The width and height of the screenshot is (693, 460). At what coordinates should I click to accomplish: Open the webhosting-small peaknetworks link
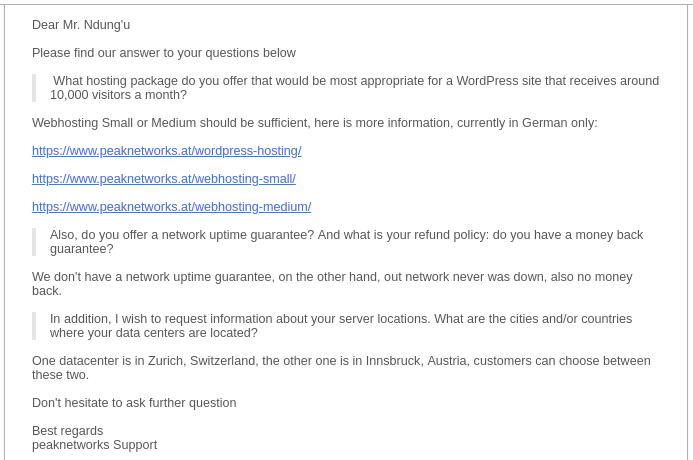coord(164,179)
